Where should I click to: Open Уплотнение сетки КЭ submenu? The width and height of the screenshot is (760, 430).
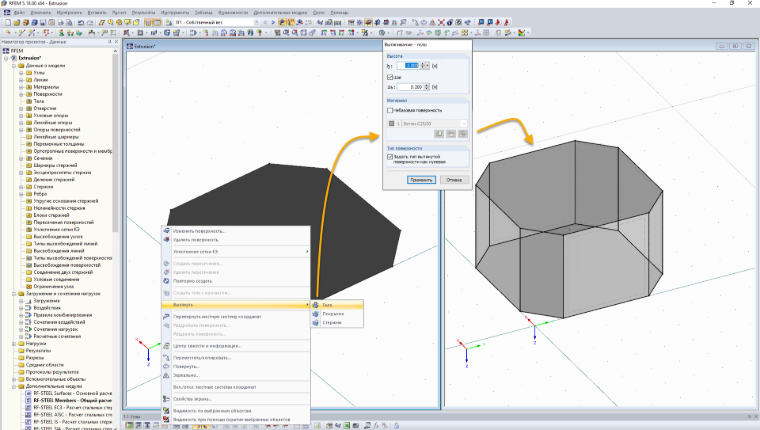[x=236, y=252]
